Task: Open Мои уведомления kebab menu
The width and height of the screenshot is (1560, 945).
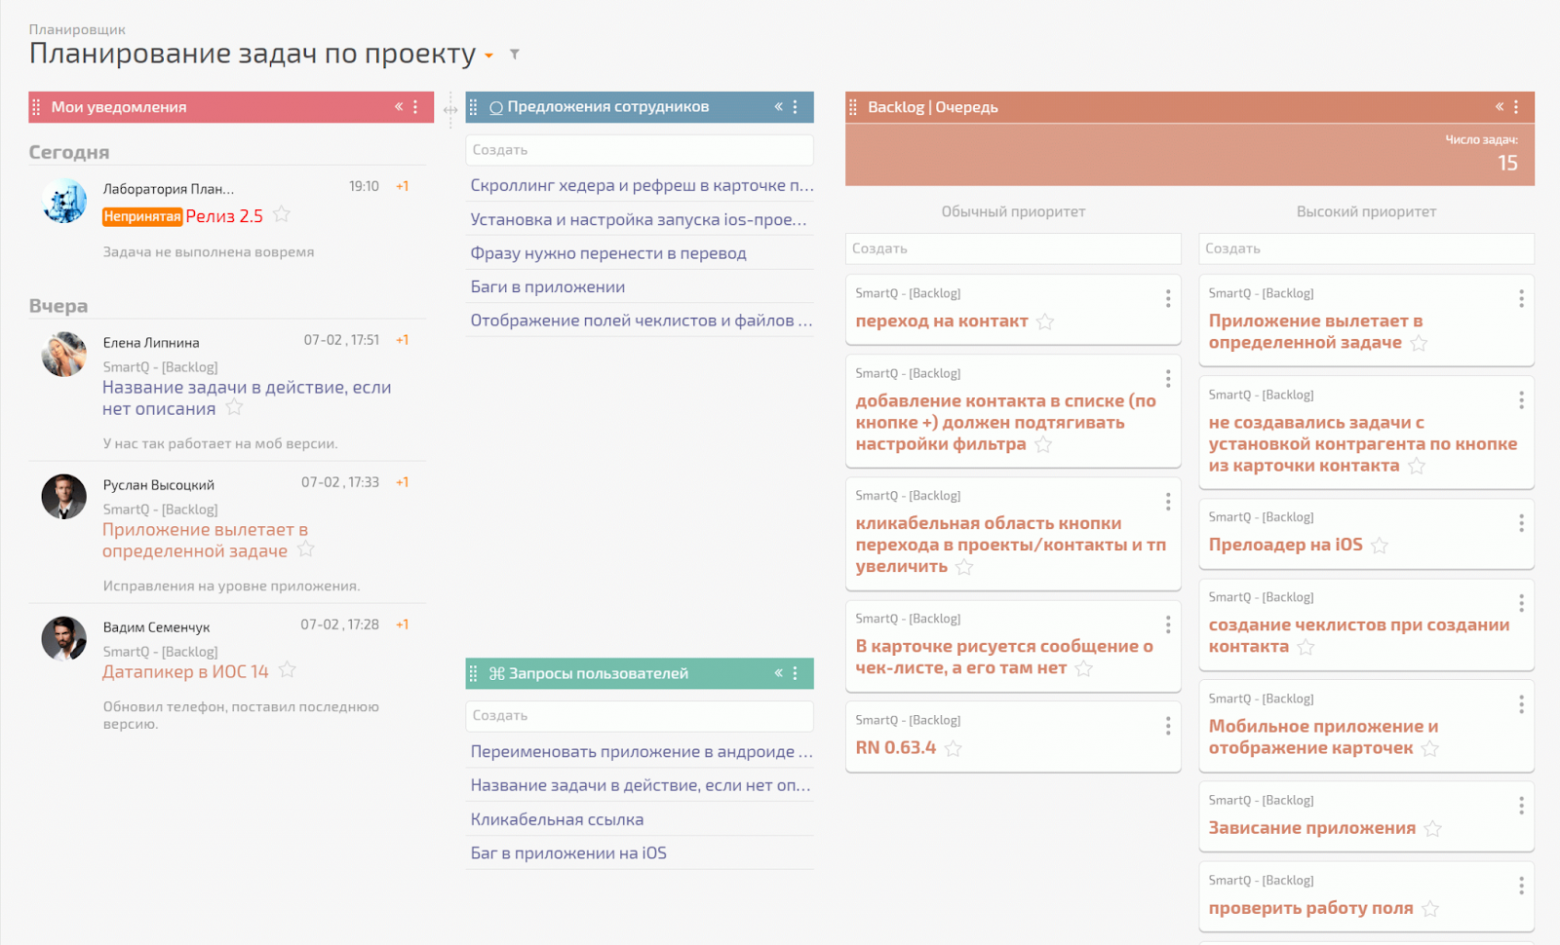Action: 416,107
